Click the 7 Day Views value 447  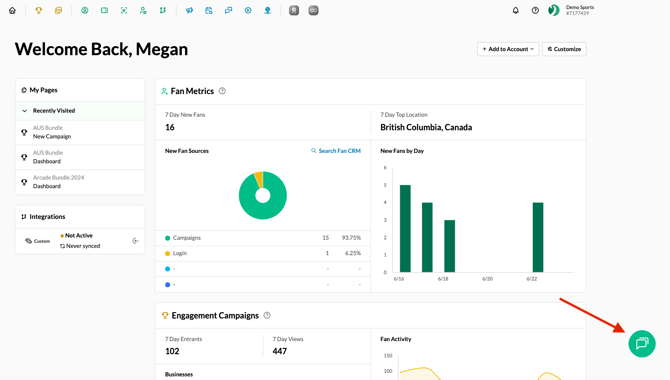click(279, 351)
